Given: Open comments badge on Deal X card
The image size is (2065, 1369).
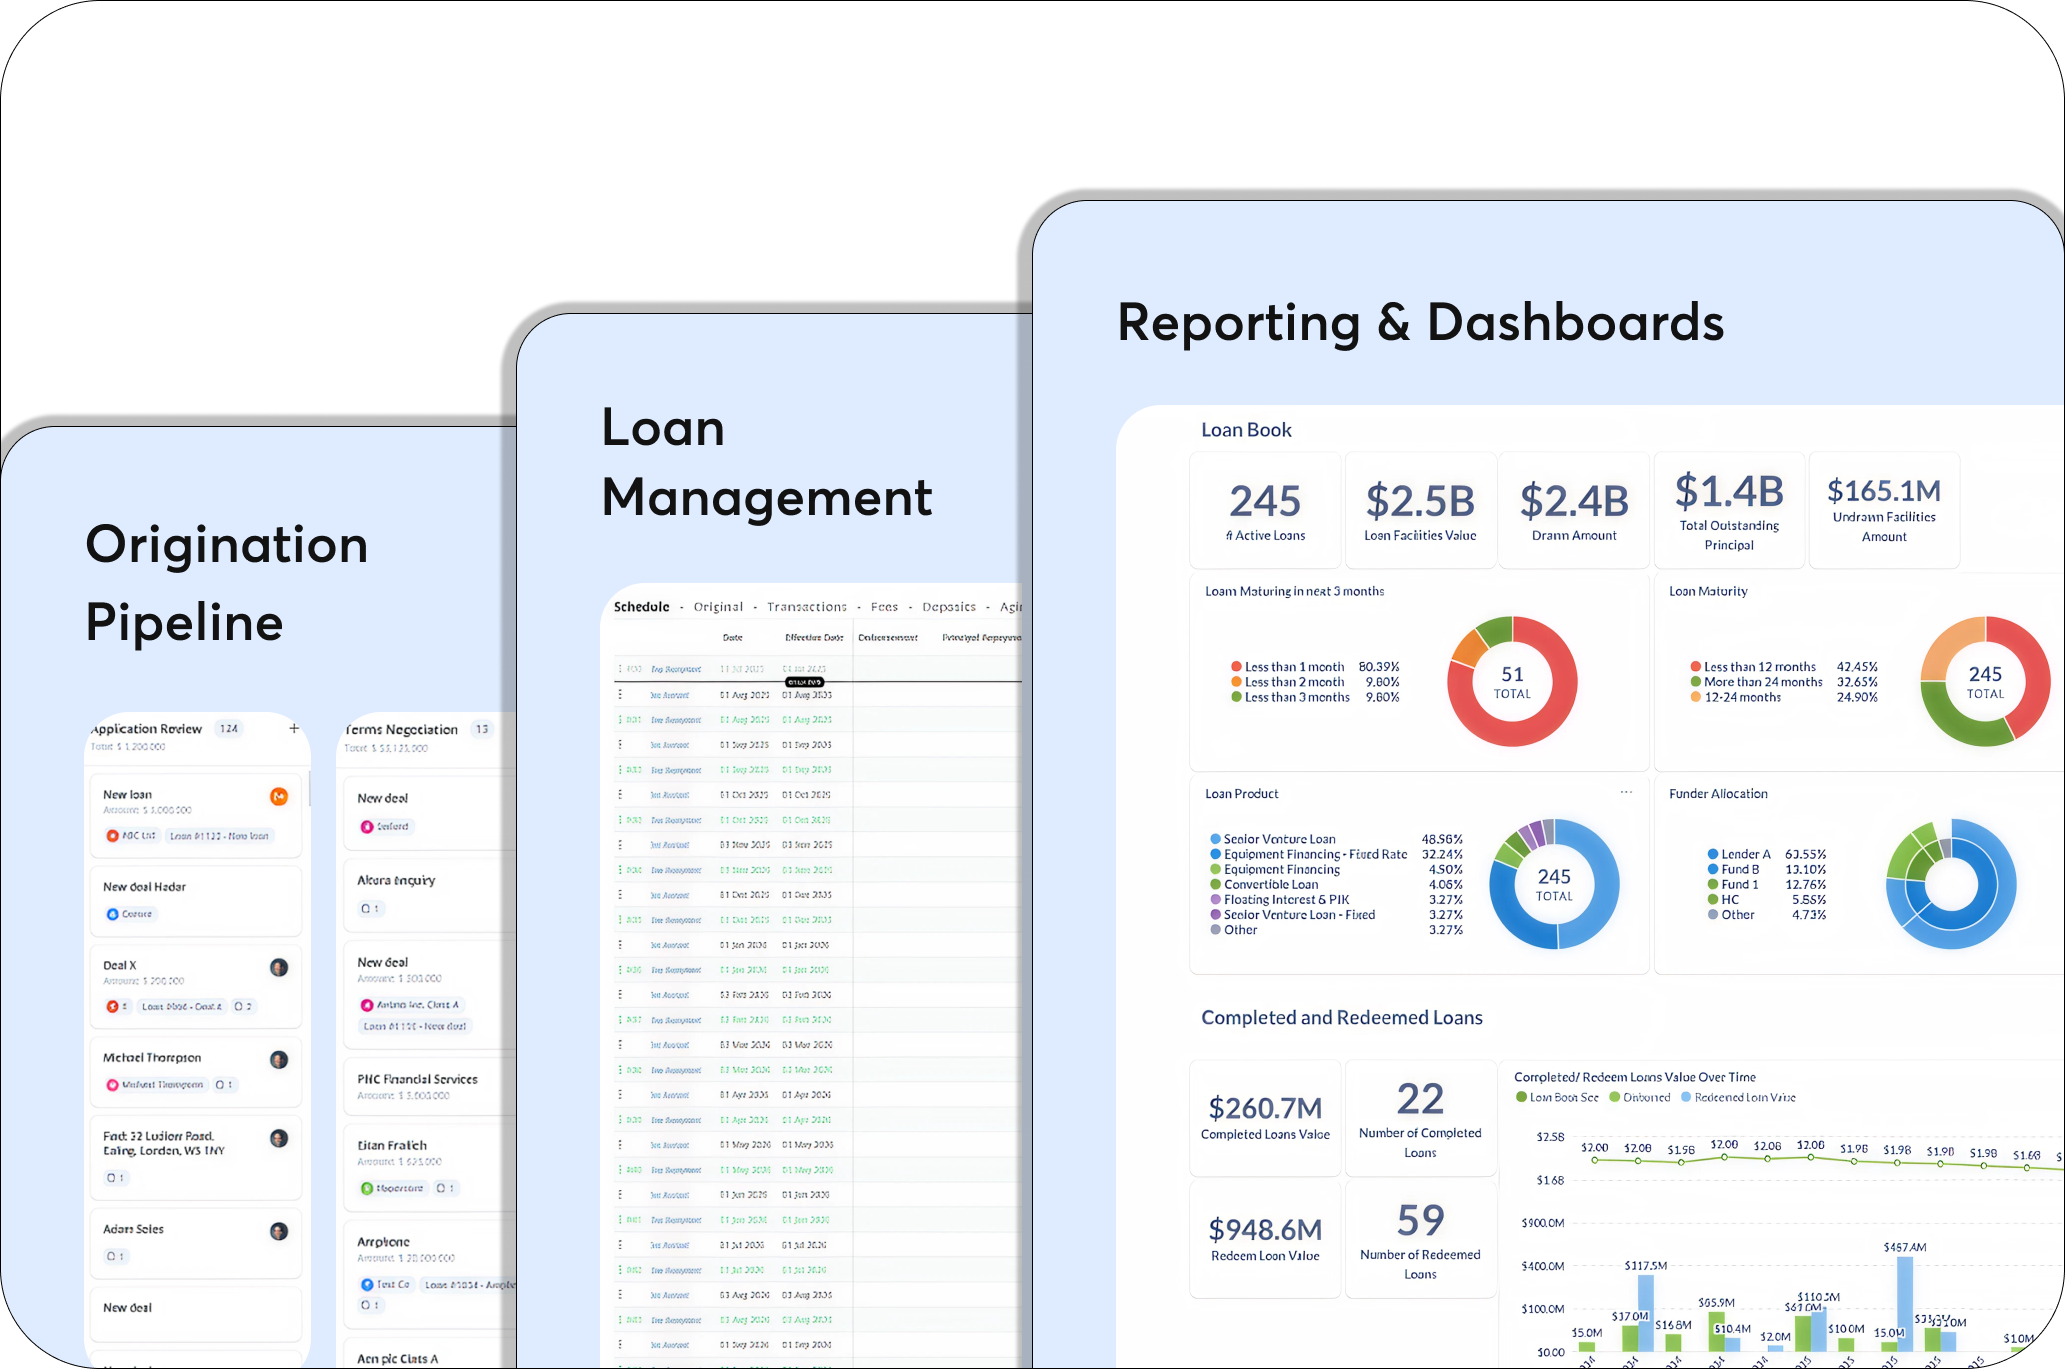Looking at the screenshot, I should coord(243,1006).
